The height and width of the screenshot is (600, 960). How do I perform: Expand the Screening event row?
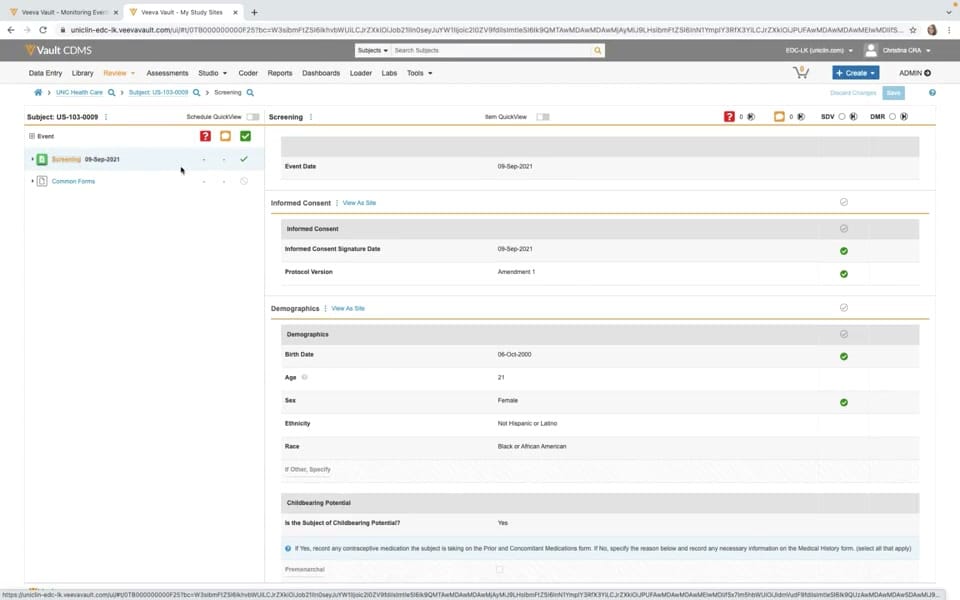[x=32, y=159]
